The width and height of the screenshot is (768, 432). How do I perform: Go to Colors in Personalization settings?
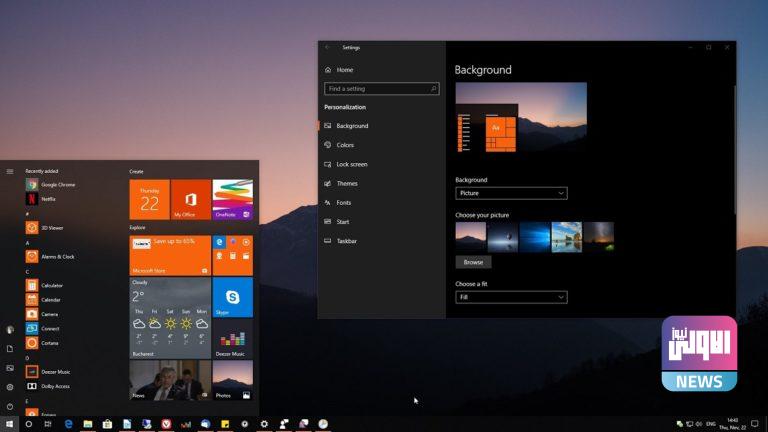click(345, 145)
